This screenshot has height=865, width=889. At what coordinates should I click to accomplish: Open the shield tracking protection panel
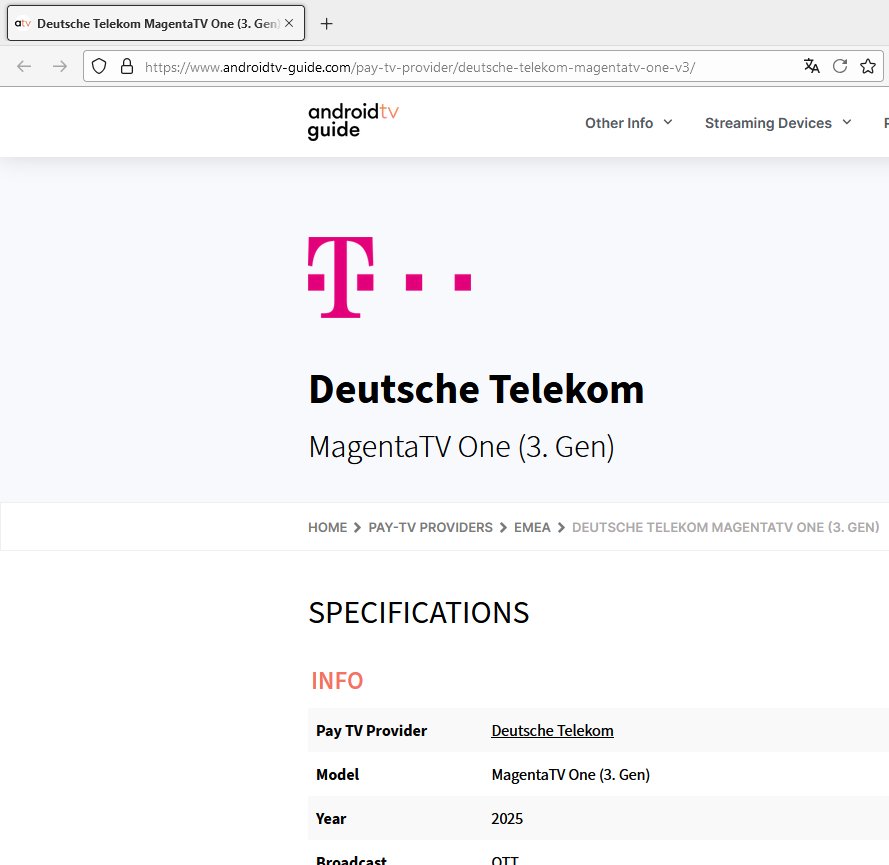pyautogui.click(x=99, y=66)
